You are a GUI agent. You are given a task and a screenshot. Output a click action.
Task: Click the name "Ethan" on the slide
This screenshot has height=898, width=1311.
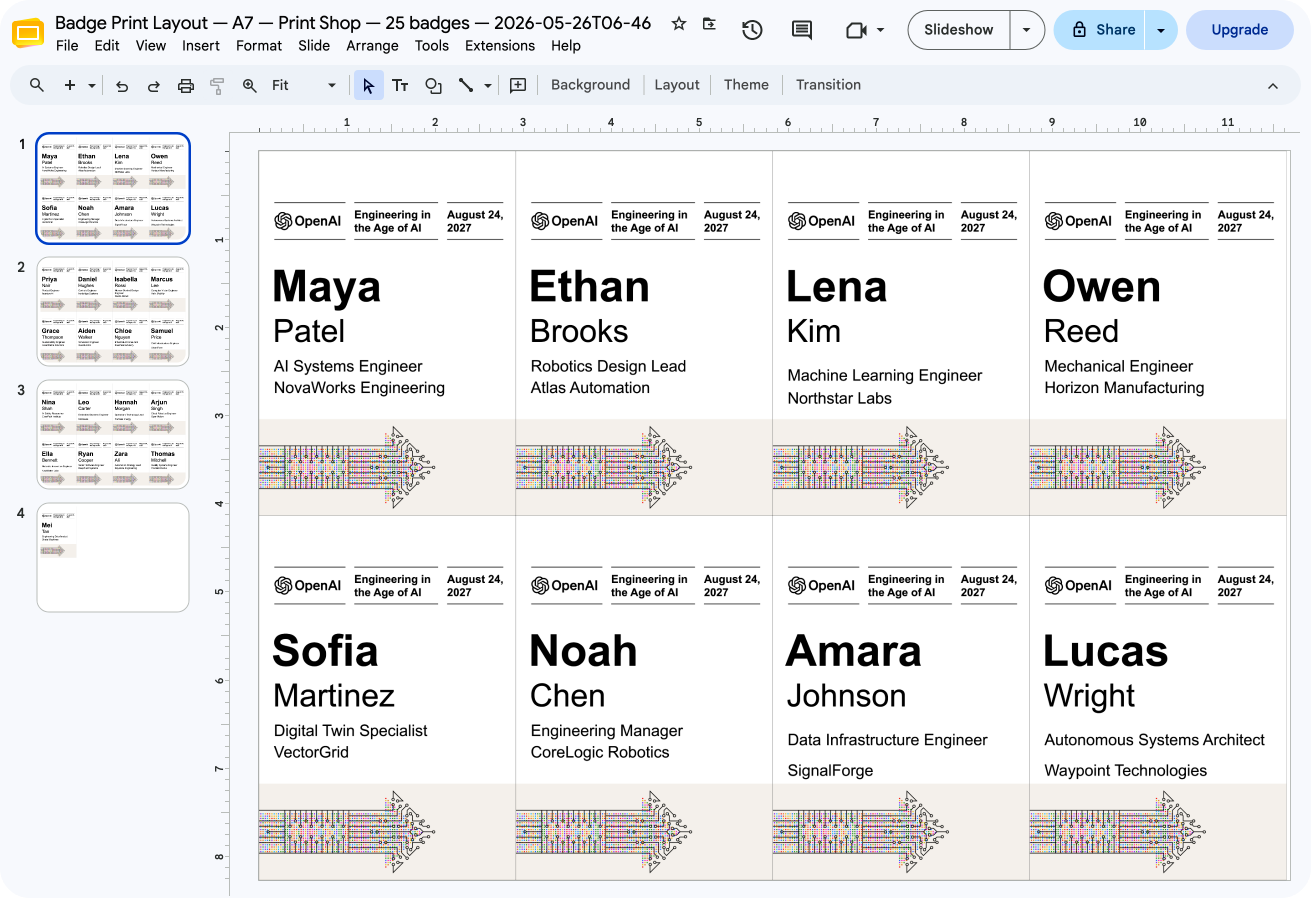pyautogui.click(x=590, y=287)
